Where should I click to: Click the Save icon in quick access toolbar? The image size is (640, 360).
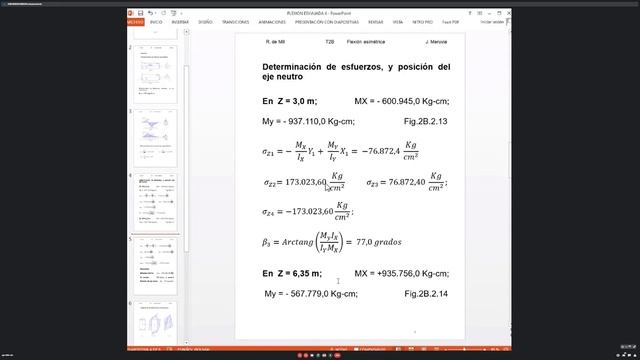pyautogui.click(x=140, y=13)
